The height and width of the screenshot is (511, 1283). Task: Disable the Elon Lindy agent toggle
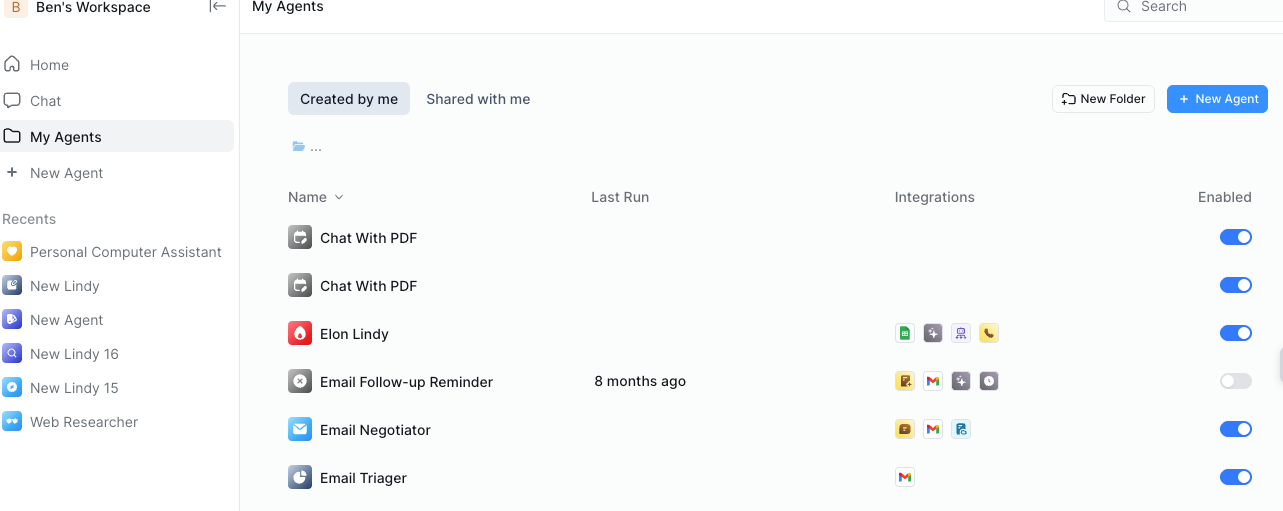click(1235, 334)
